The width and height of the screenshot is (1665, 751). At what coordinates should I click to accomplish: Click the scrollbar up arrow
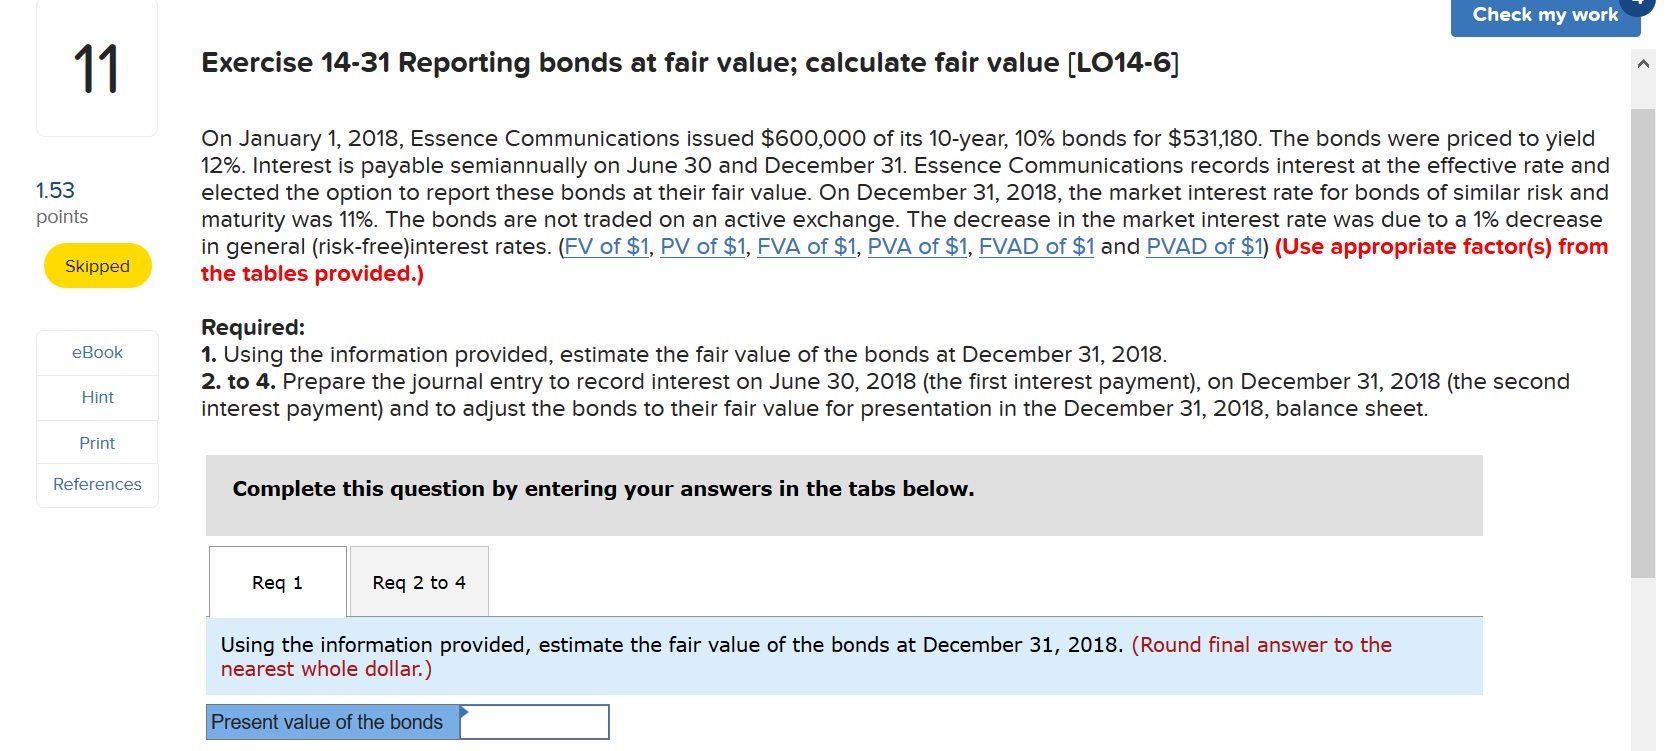pos(1643,62)
